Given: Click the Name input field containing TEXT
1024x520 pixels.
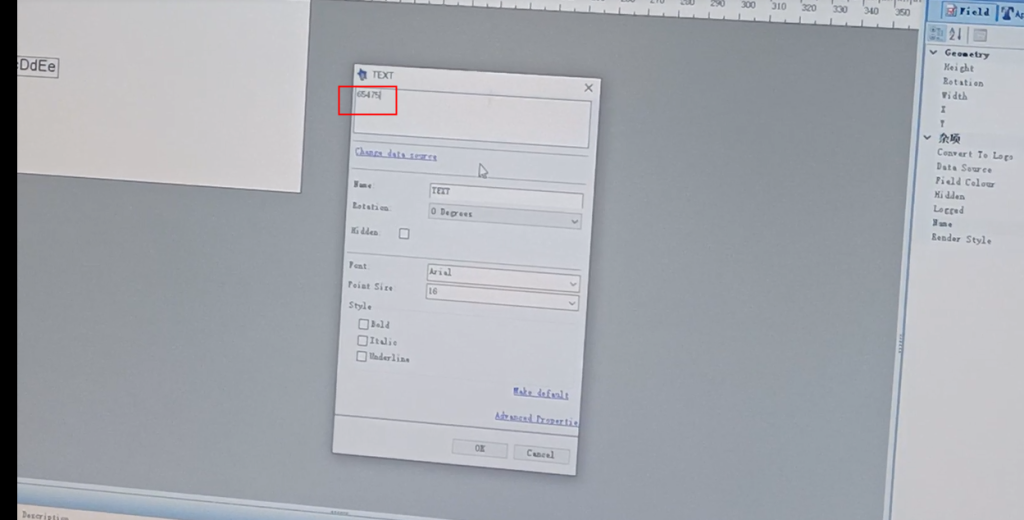Looking at the screenshot, I should coord(505,193).
